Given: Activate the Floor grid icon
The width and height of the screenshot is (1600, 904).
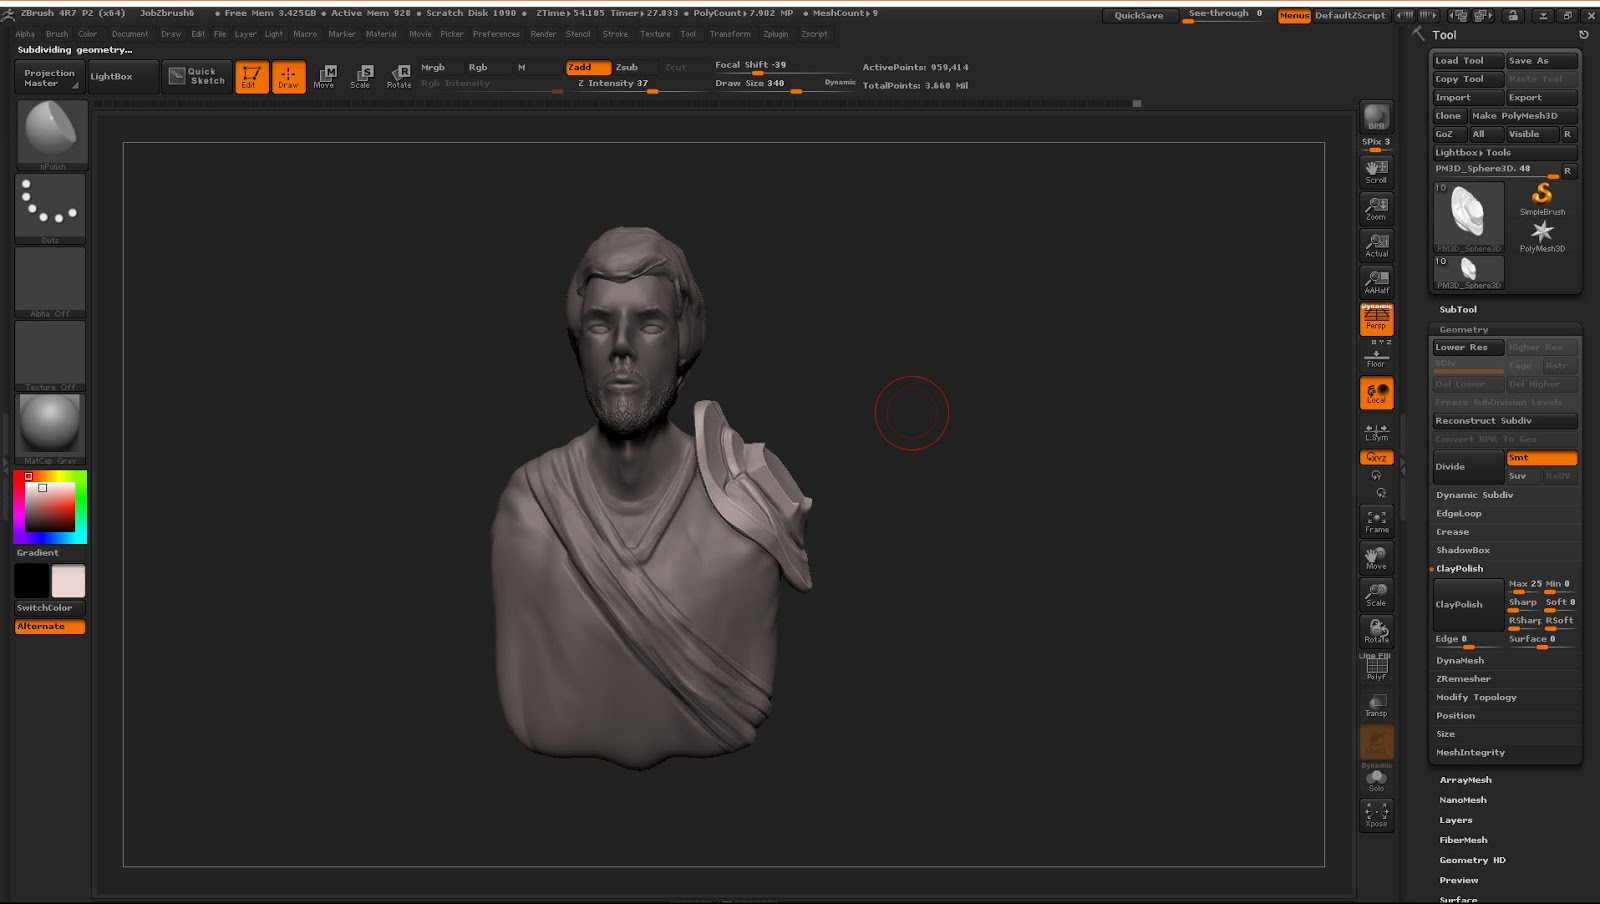Looking at the screenshot, I should [x=1376, y=358].
